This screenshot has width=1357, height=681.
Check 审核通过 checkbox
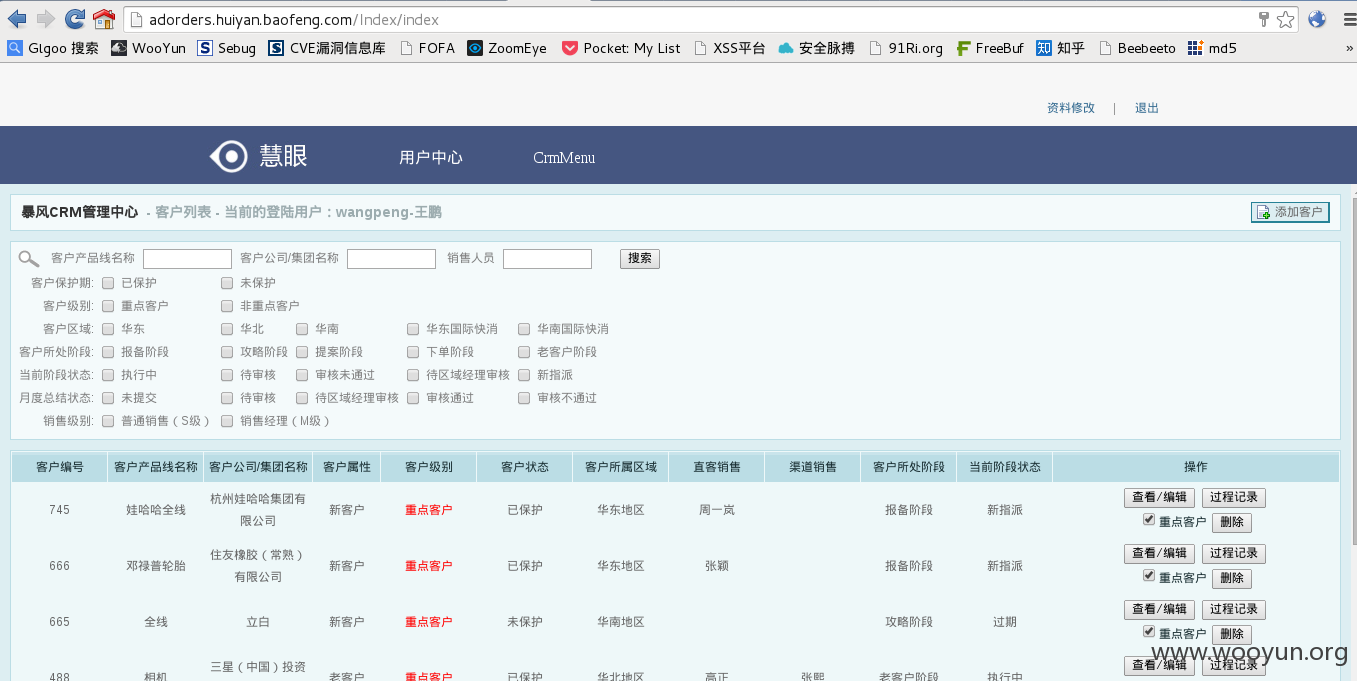[413, 398]
